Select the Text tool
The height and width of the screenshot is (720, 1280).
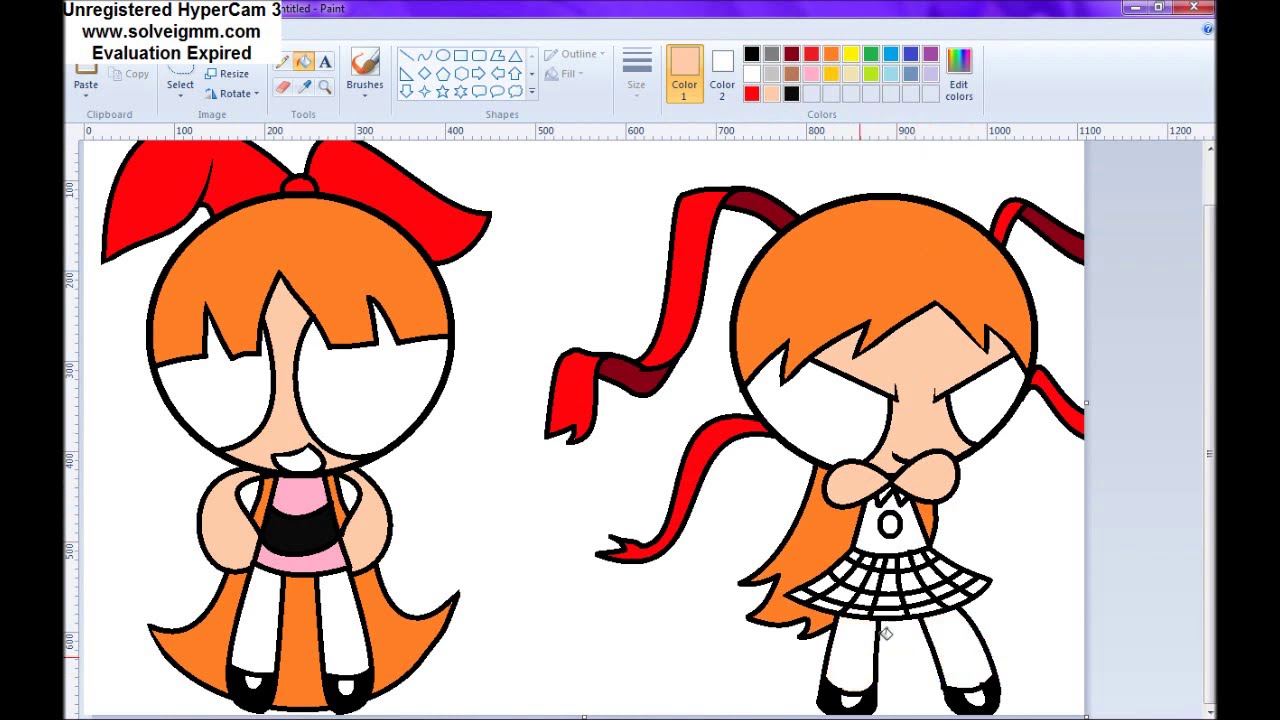click(x=325, y=63)
